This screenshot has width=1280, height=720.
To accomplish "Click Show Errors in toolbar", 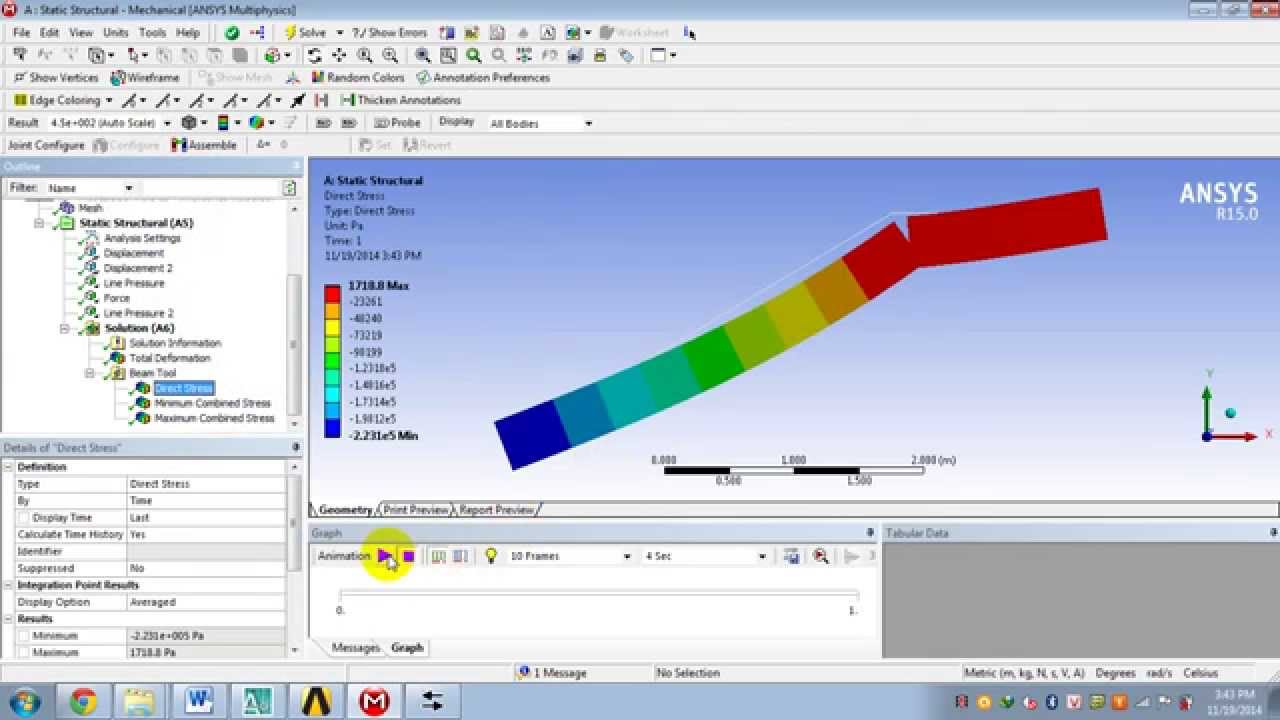I will 390,33.
